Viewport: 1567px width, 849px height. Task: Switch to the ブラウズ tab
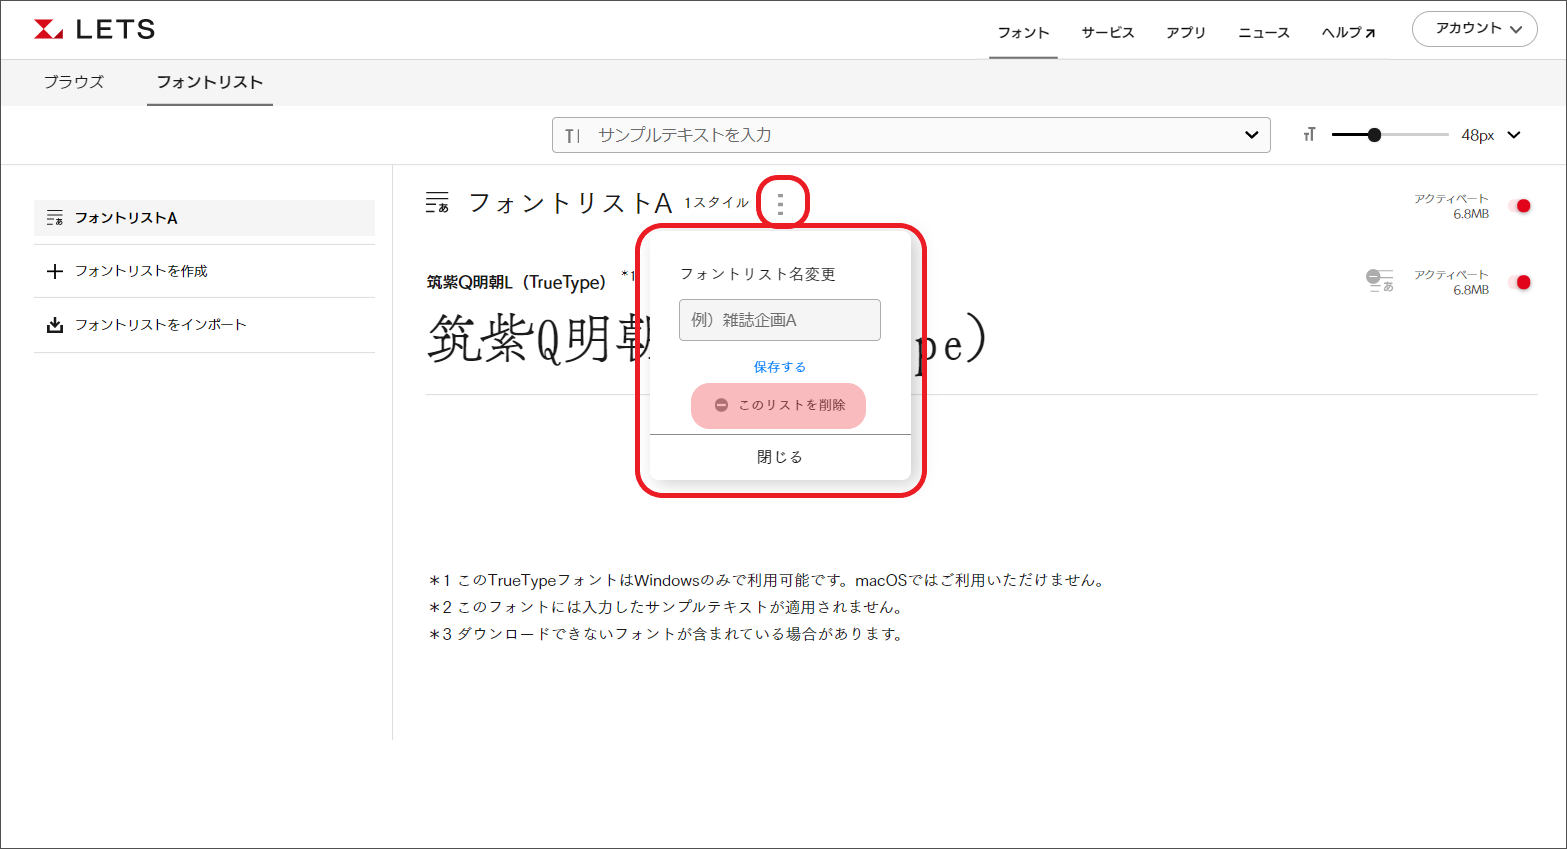[x=74, y=82]
